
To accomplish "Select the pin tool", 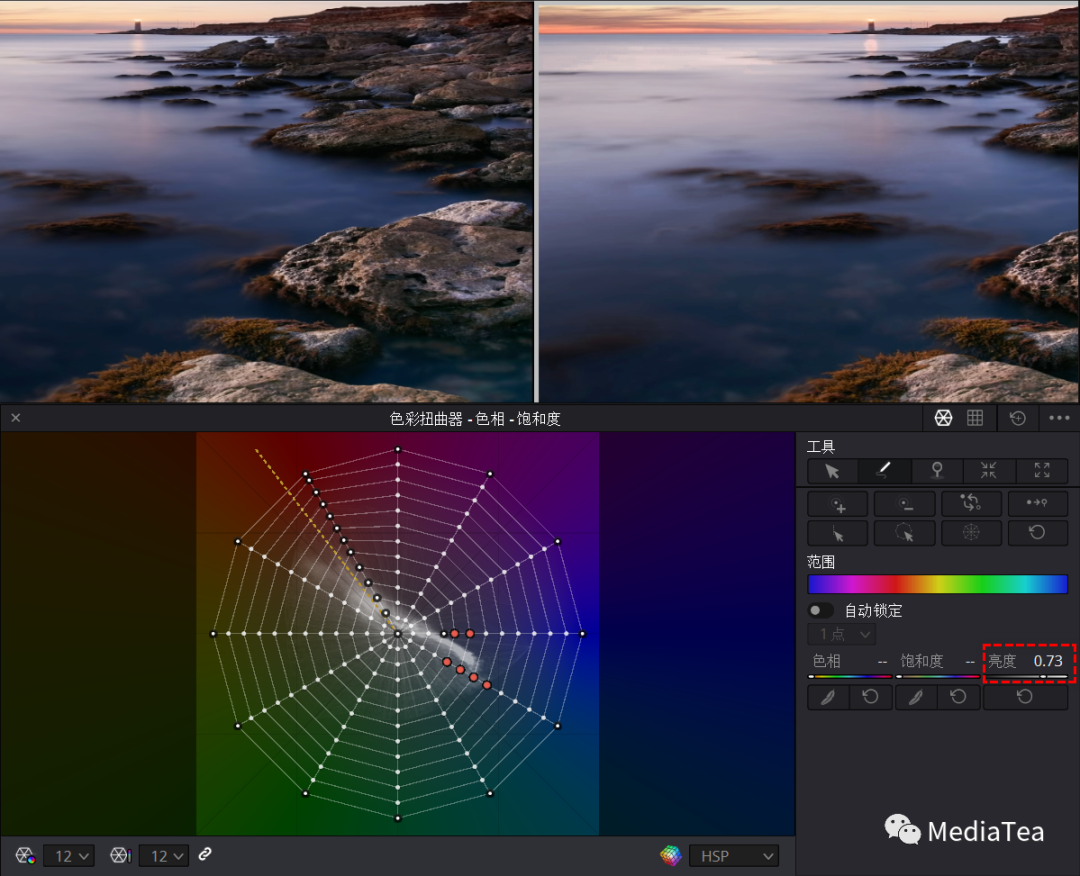I will pos(937,471).
